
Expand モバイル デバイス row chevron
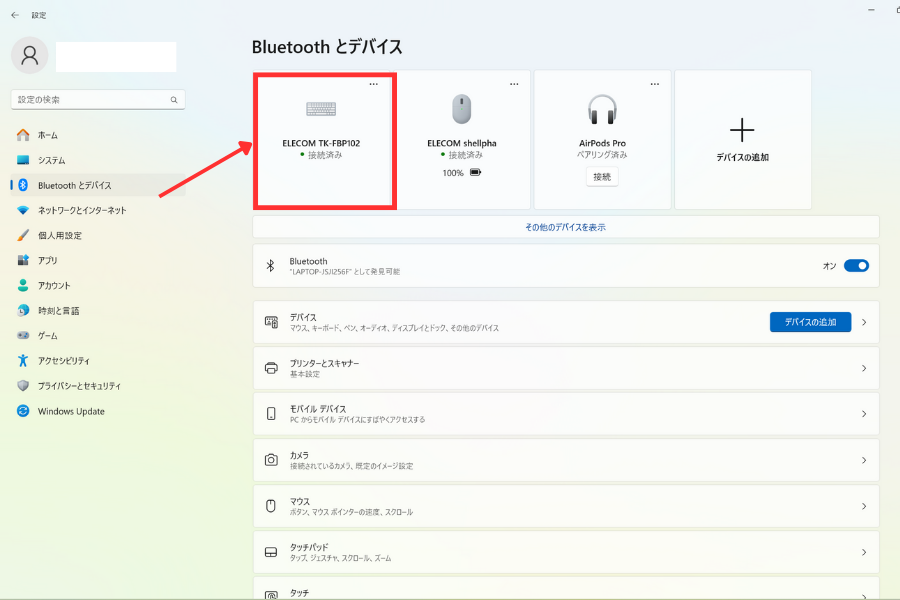[864, 414]
